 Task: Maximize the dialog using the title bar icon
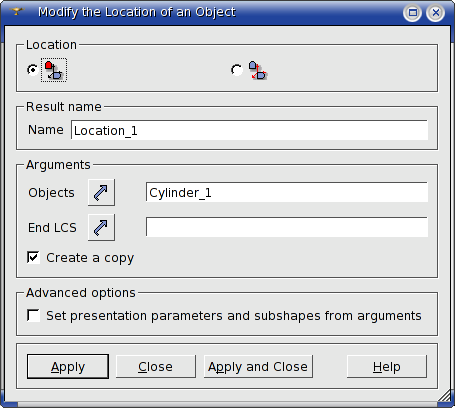pos(413,13)
